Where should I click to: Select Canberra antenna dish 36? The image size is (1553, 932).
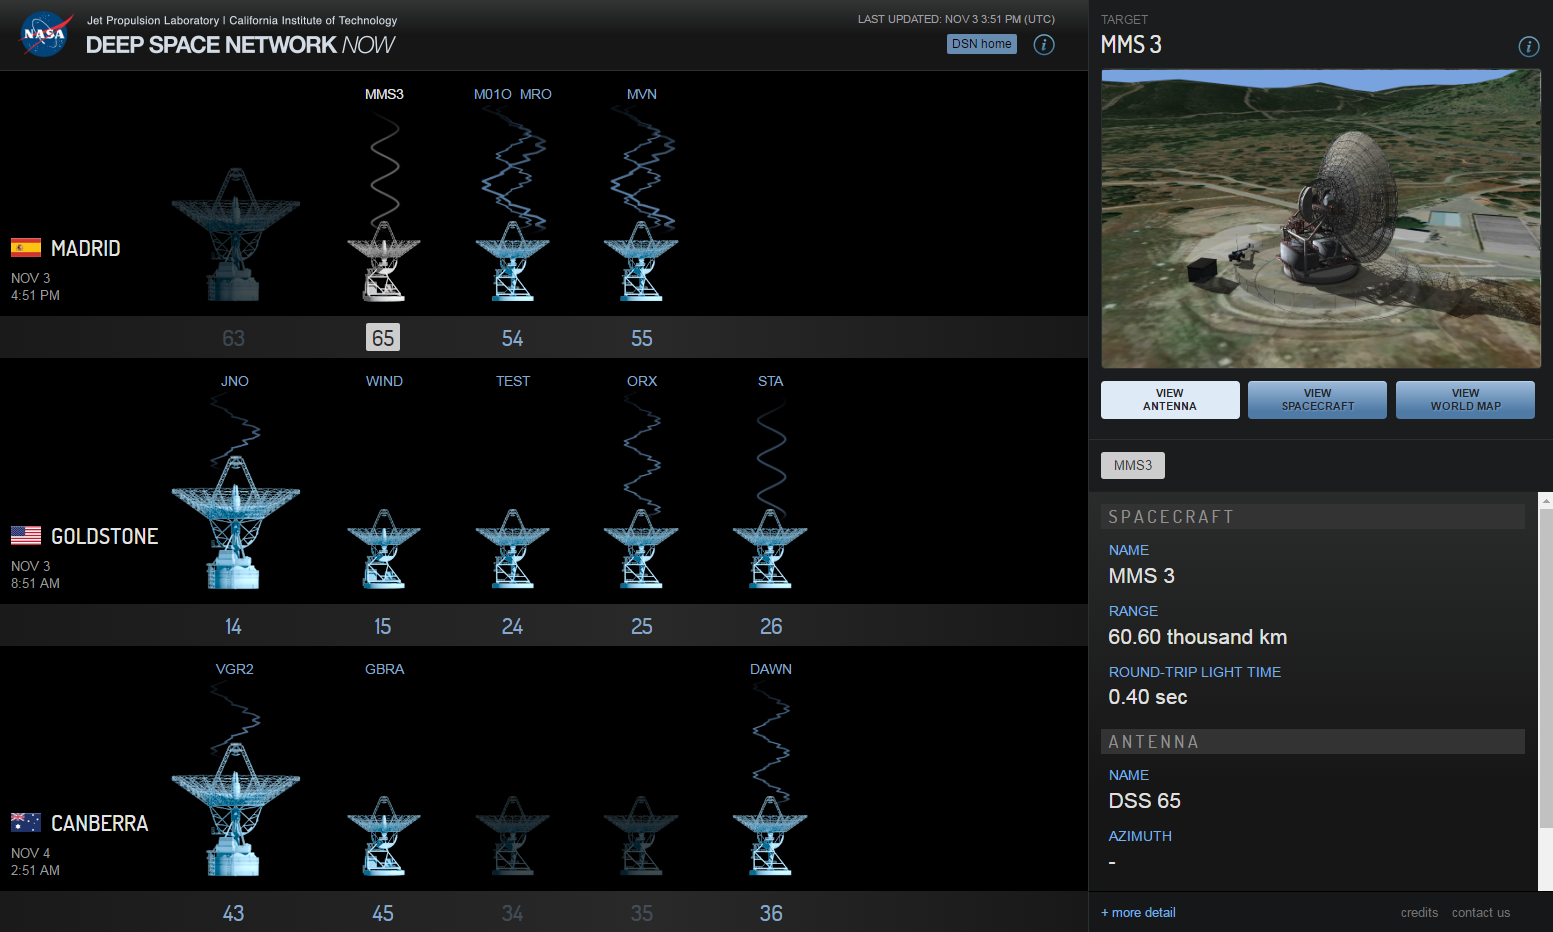point(770,836)
